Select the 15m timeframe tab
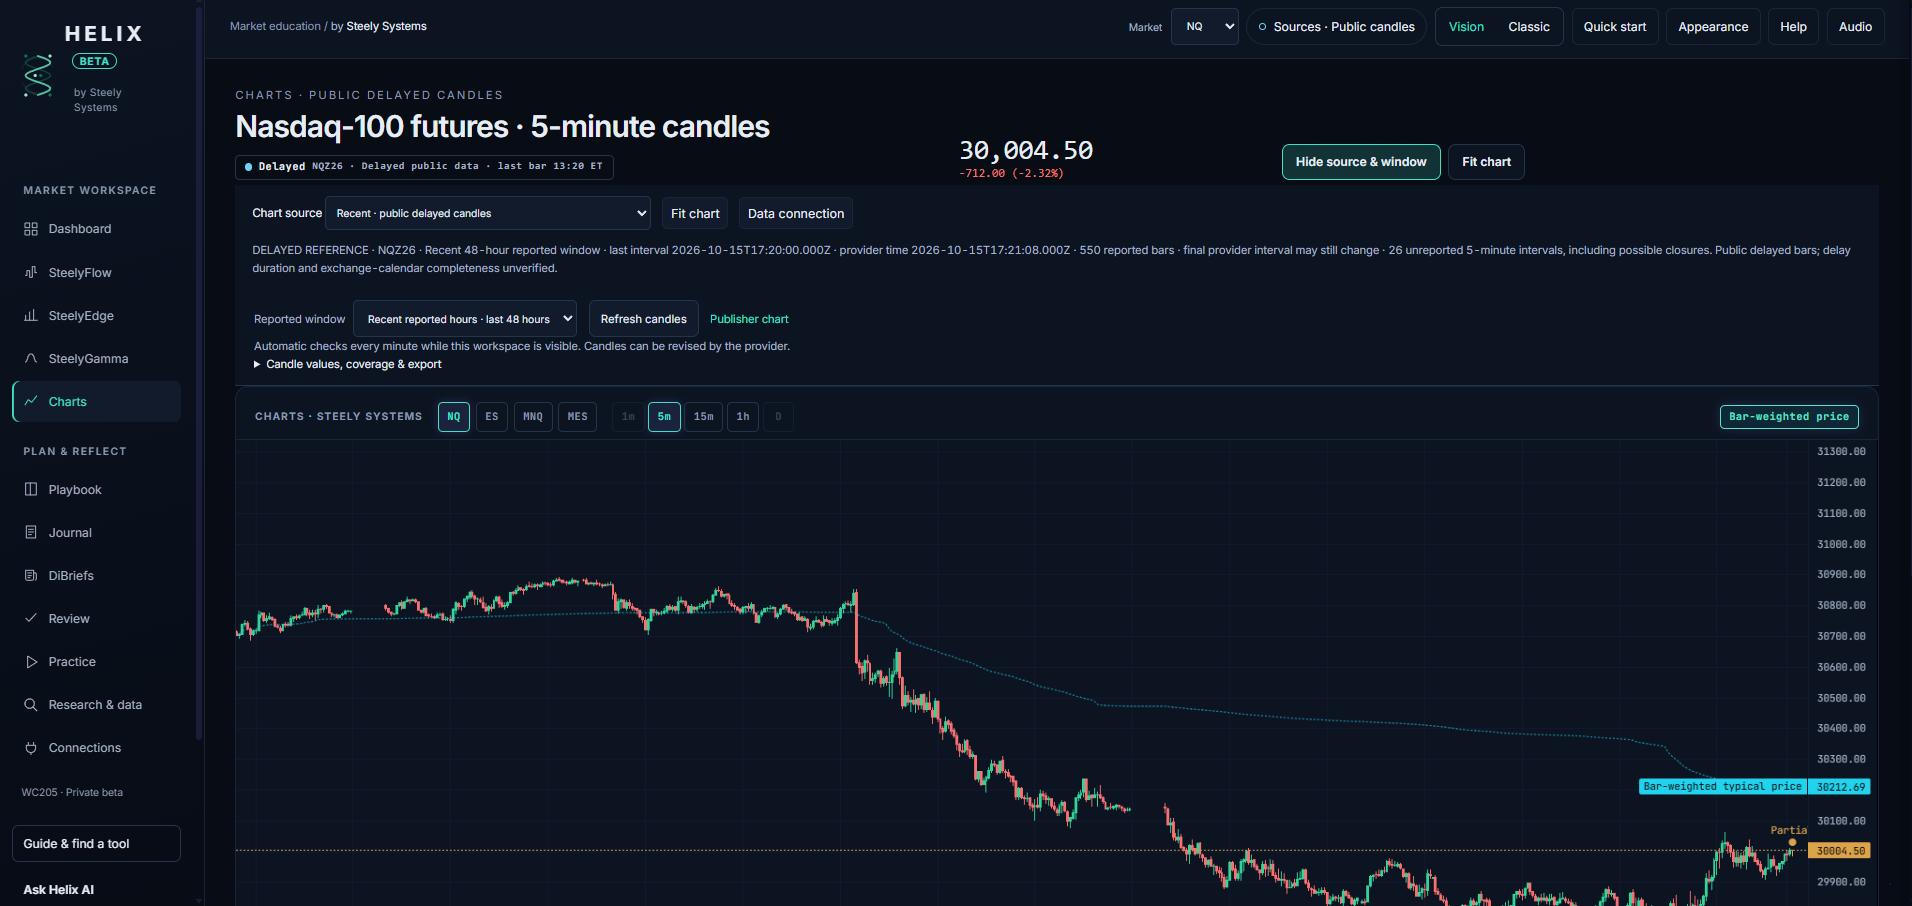The height and width of the screenshot is (906, 1912). click(x=704, y=417)
